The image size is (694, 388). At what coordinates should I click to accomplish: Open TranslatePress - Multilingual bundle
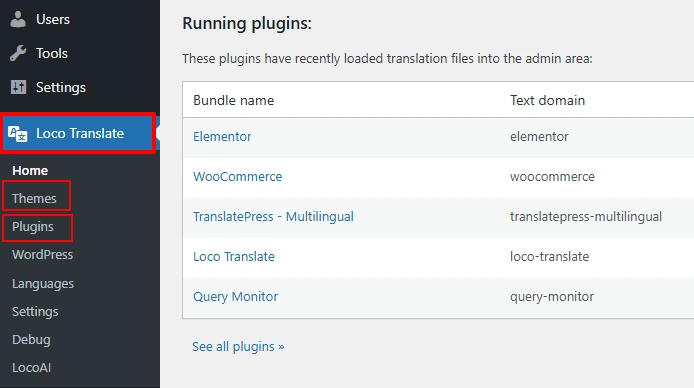coord(274,217)
